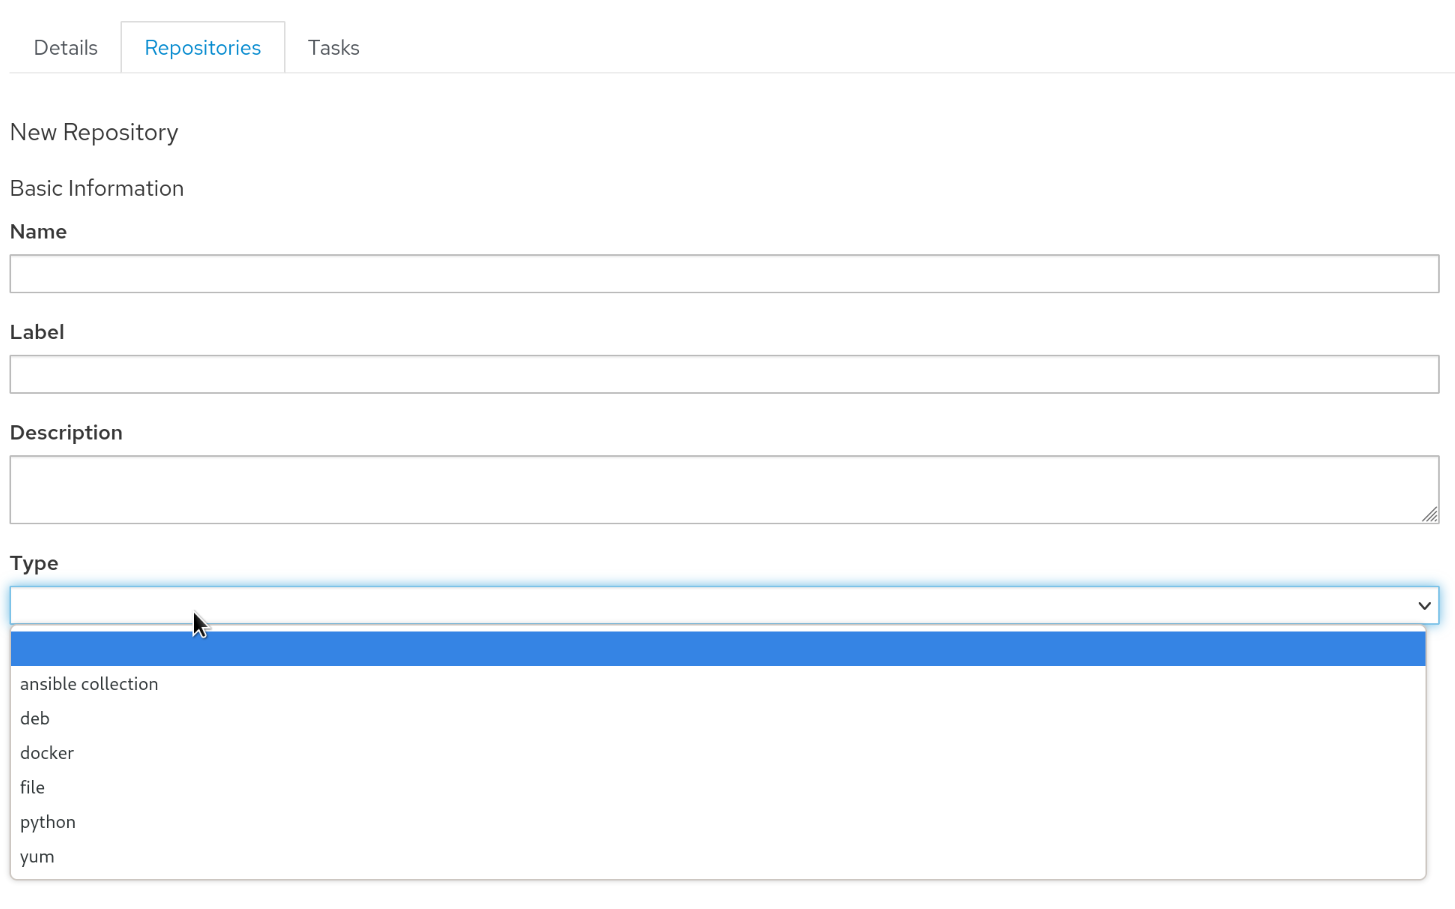Viewport: 1455px width, 909px height.
Task: Click the Type dropdown chevron arrow
Action: (1424, 605)
